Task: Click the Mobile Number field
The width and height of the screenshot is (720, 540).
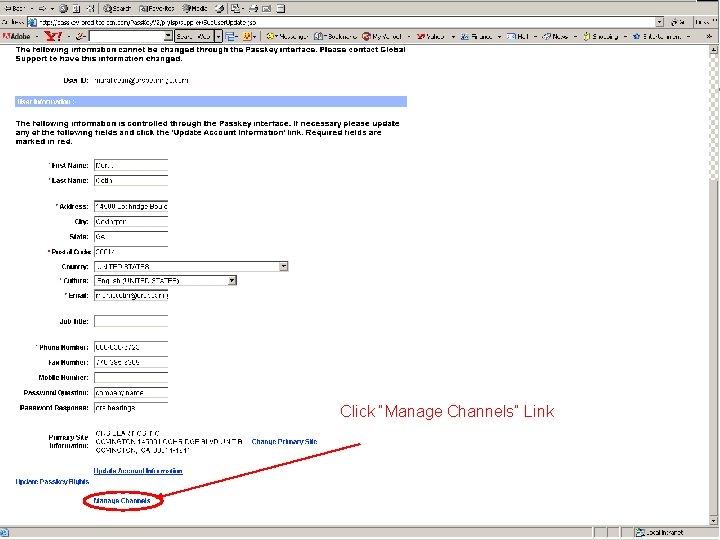Action: coord(131,377)
